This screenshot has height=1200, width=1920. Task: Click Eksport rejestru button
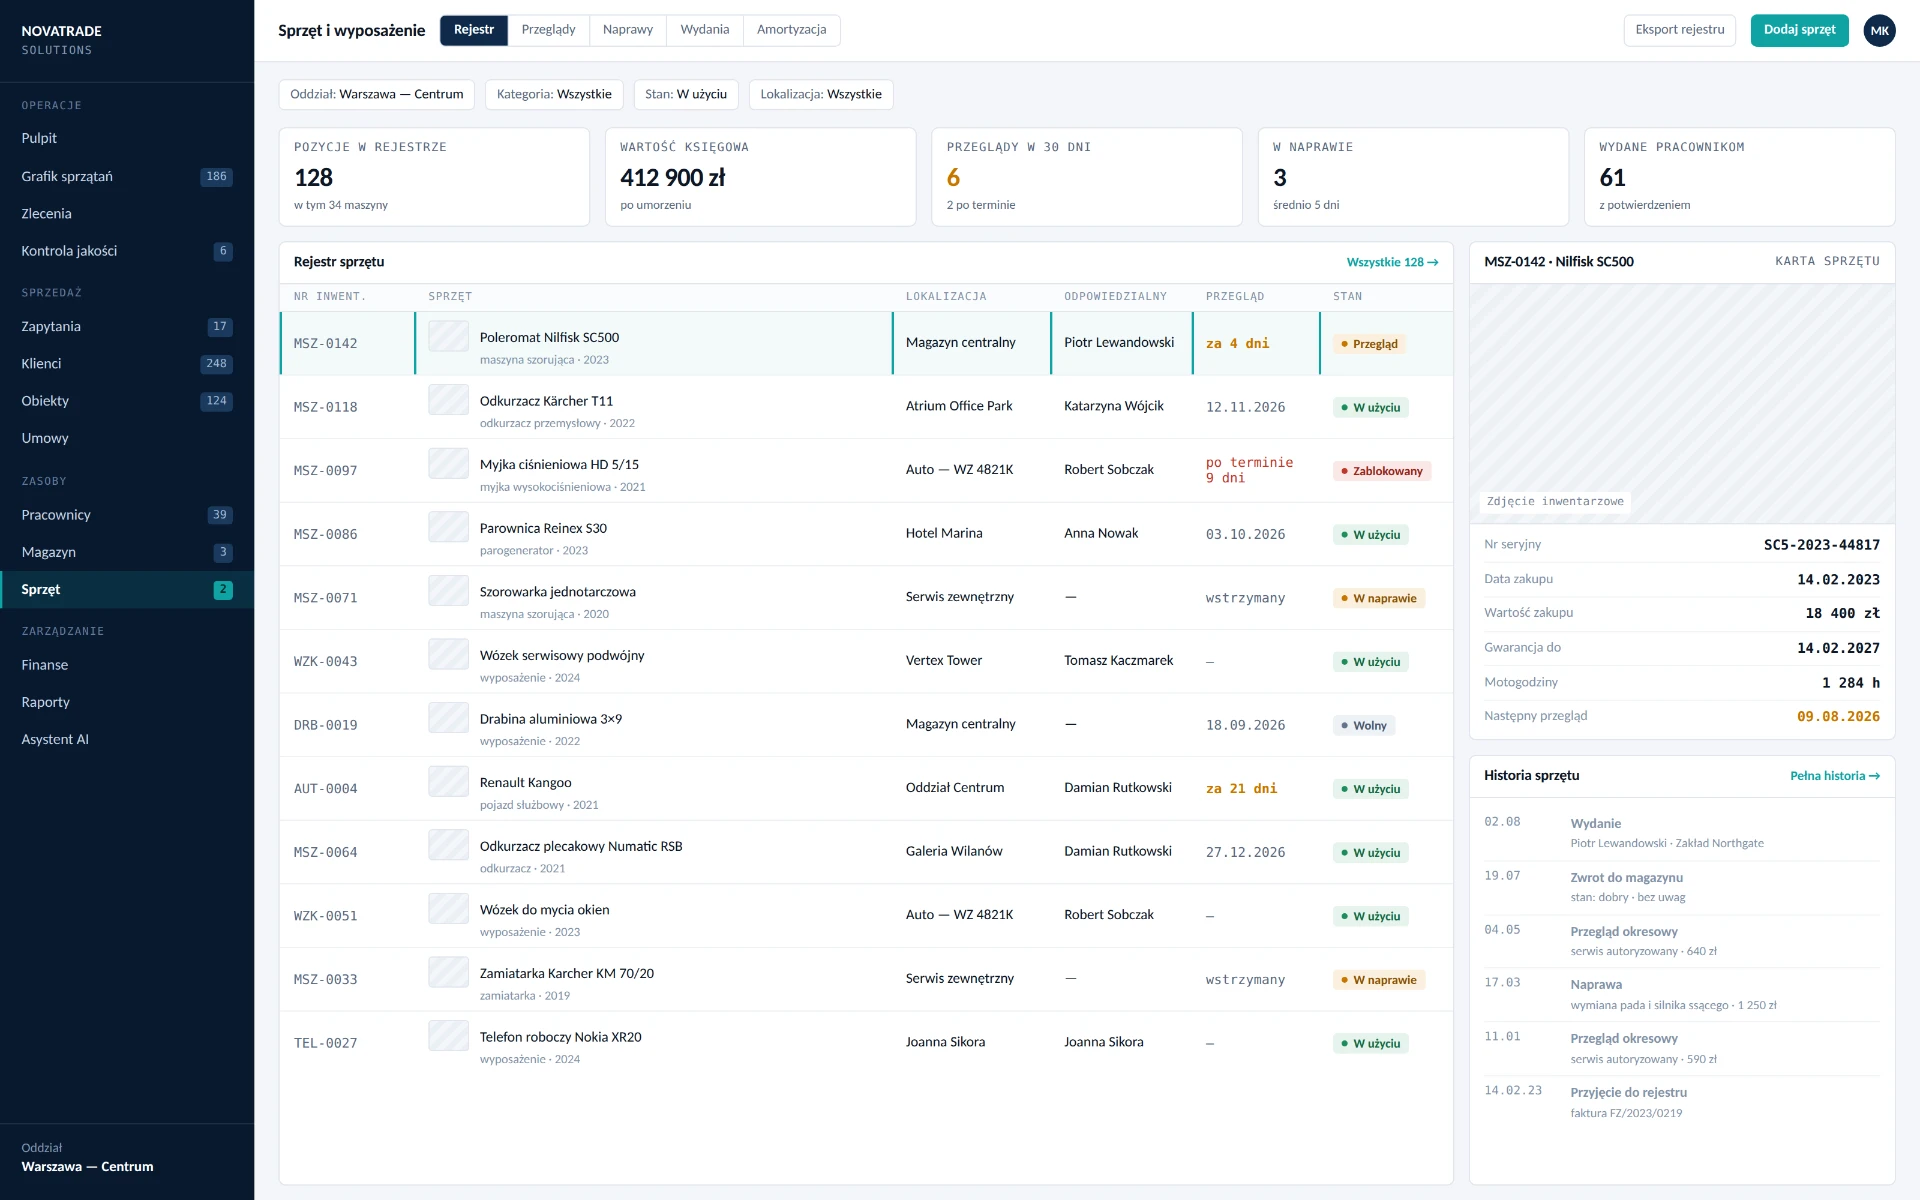tap(1680, 30)
